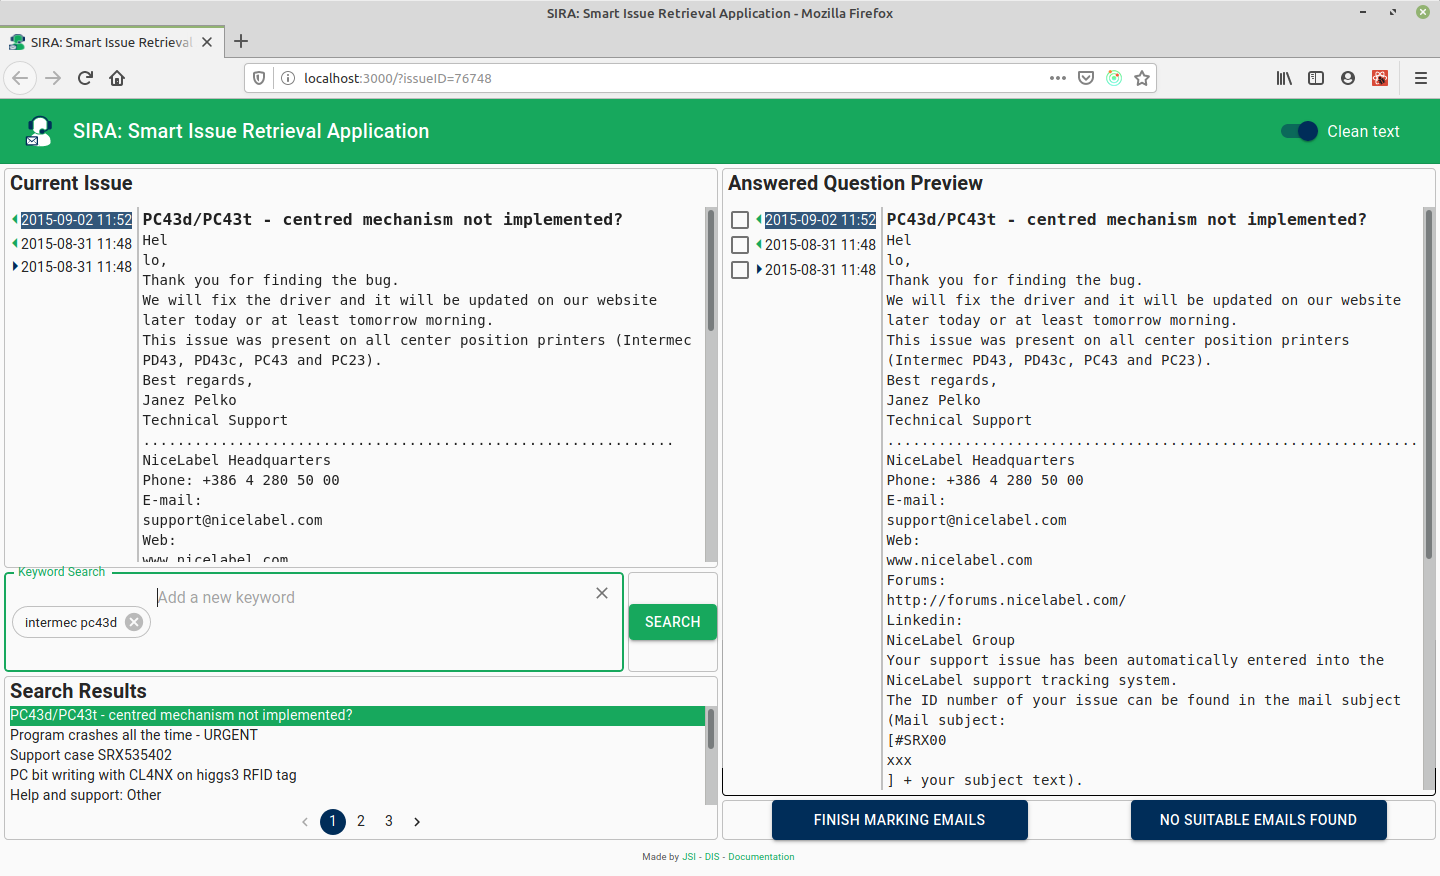Go to next search results page arrow
Viewport: 1440px width, 876px height.
pyautogui.click(x=417, y=822)
